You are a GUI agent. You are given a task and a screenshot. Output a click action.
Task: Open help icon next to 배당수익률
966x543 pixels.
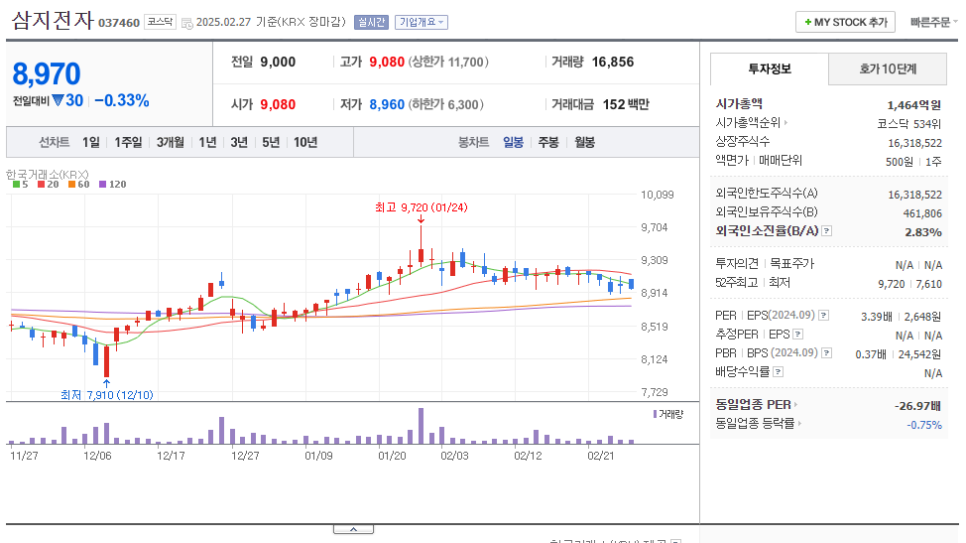click(778, 372)
